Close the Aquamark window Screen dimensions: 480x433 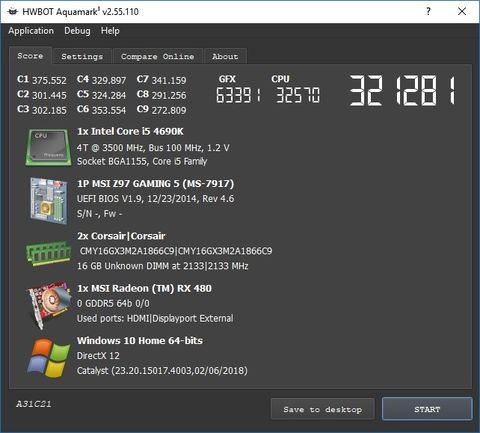(462, 11)
